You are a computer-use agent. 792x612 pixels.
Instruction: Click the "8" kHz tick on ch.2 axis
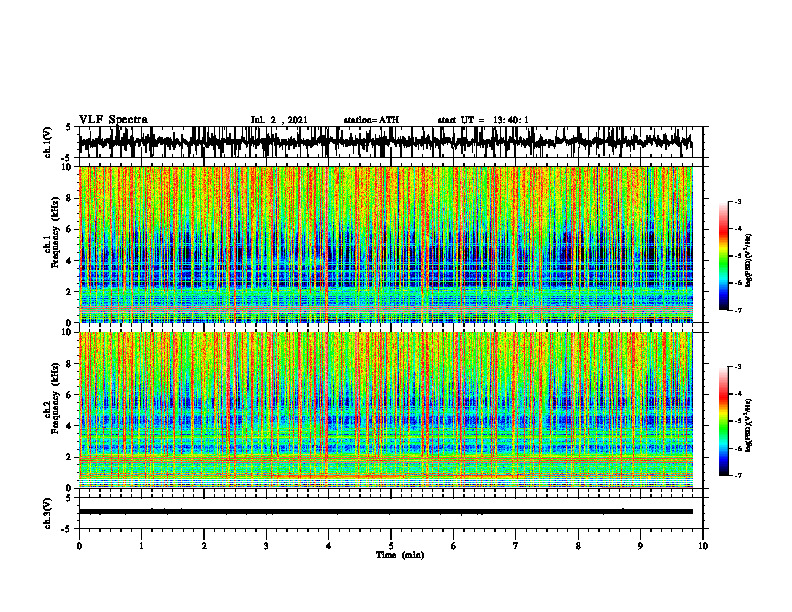pos(70,364)
